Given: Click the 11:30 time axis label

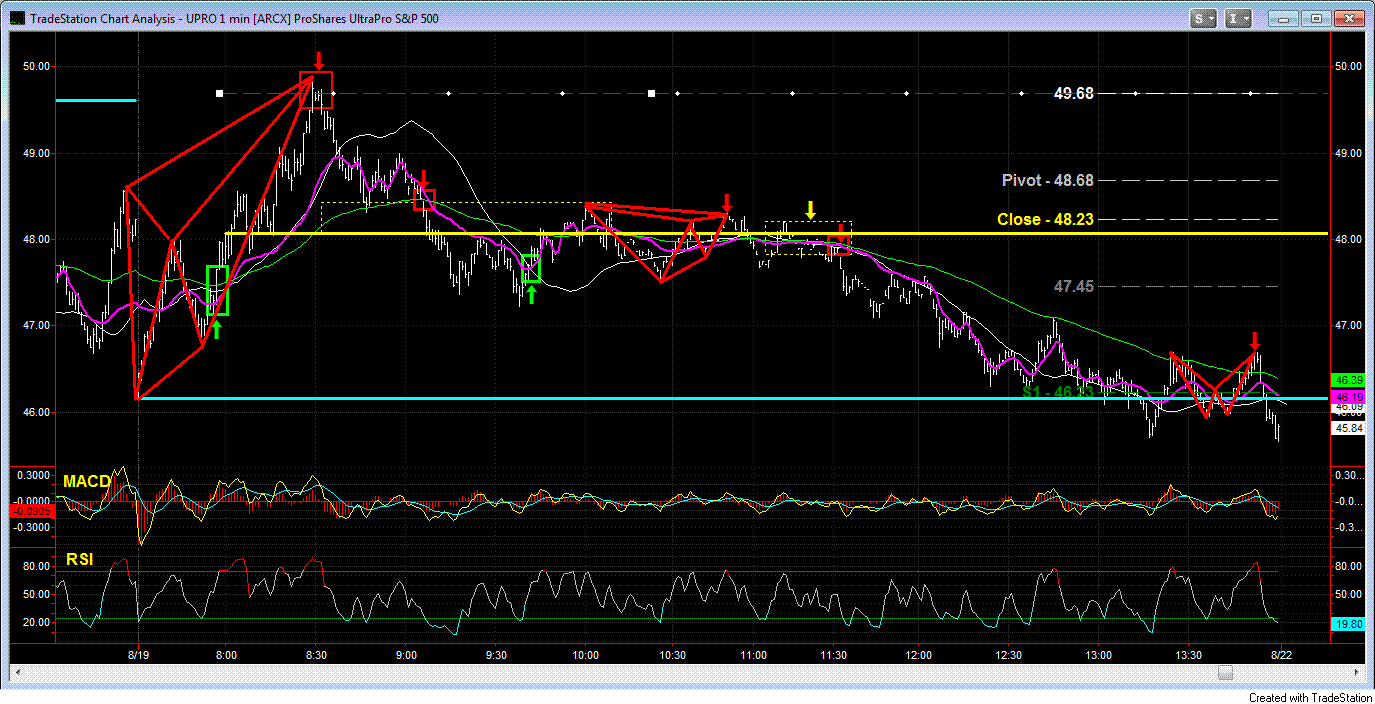Looking at the screenshot, I should [834, 656].
